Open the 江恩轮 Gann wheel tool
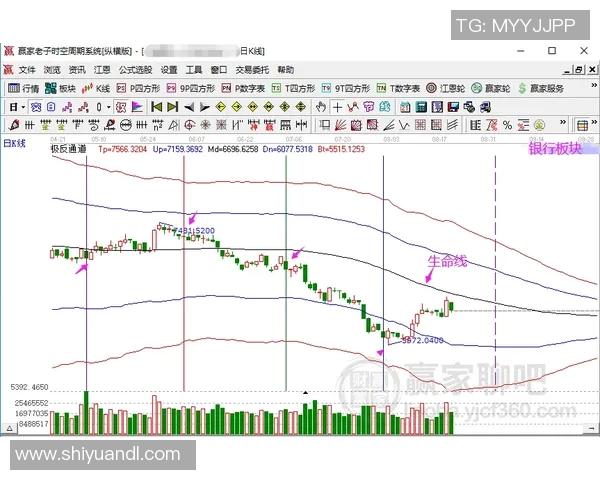Image resolution: width=600 pixels, height=480 pixels. point(445,88)
